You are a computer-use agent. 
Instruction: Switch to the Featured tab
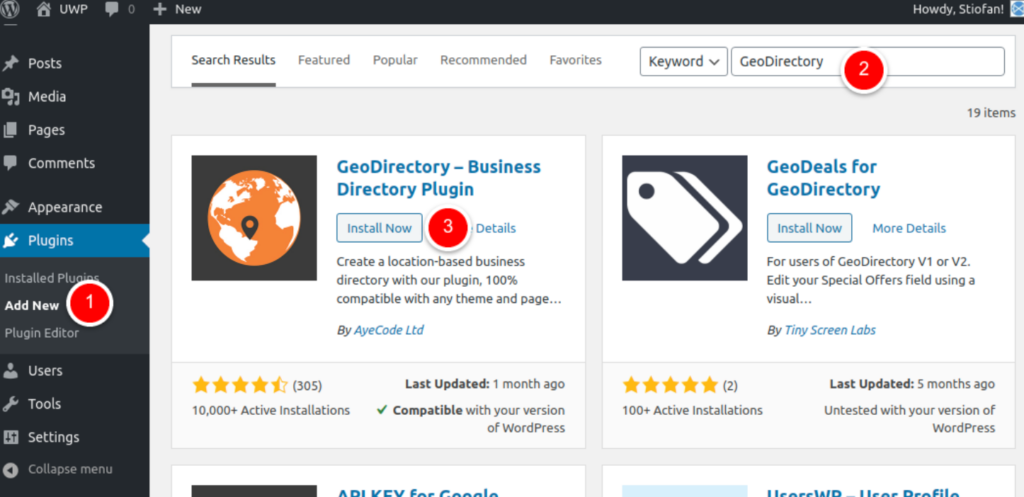[324, 60]
